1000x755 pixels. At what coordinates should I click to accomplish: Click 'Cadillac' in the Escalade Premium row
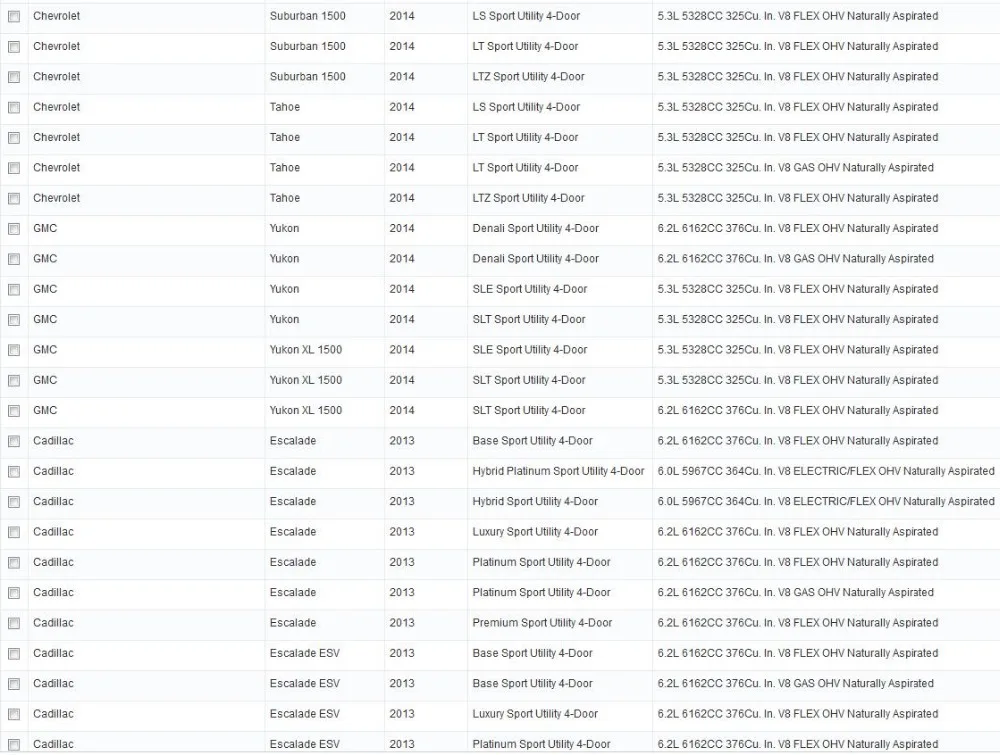[53, 623]
